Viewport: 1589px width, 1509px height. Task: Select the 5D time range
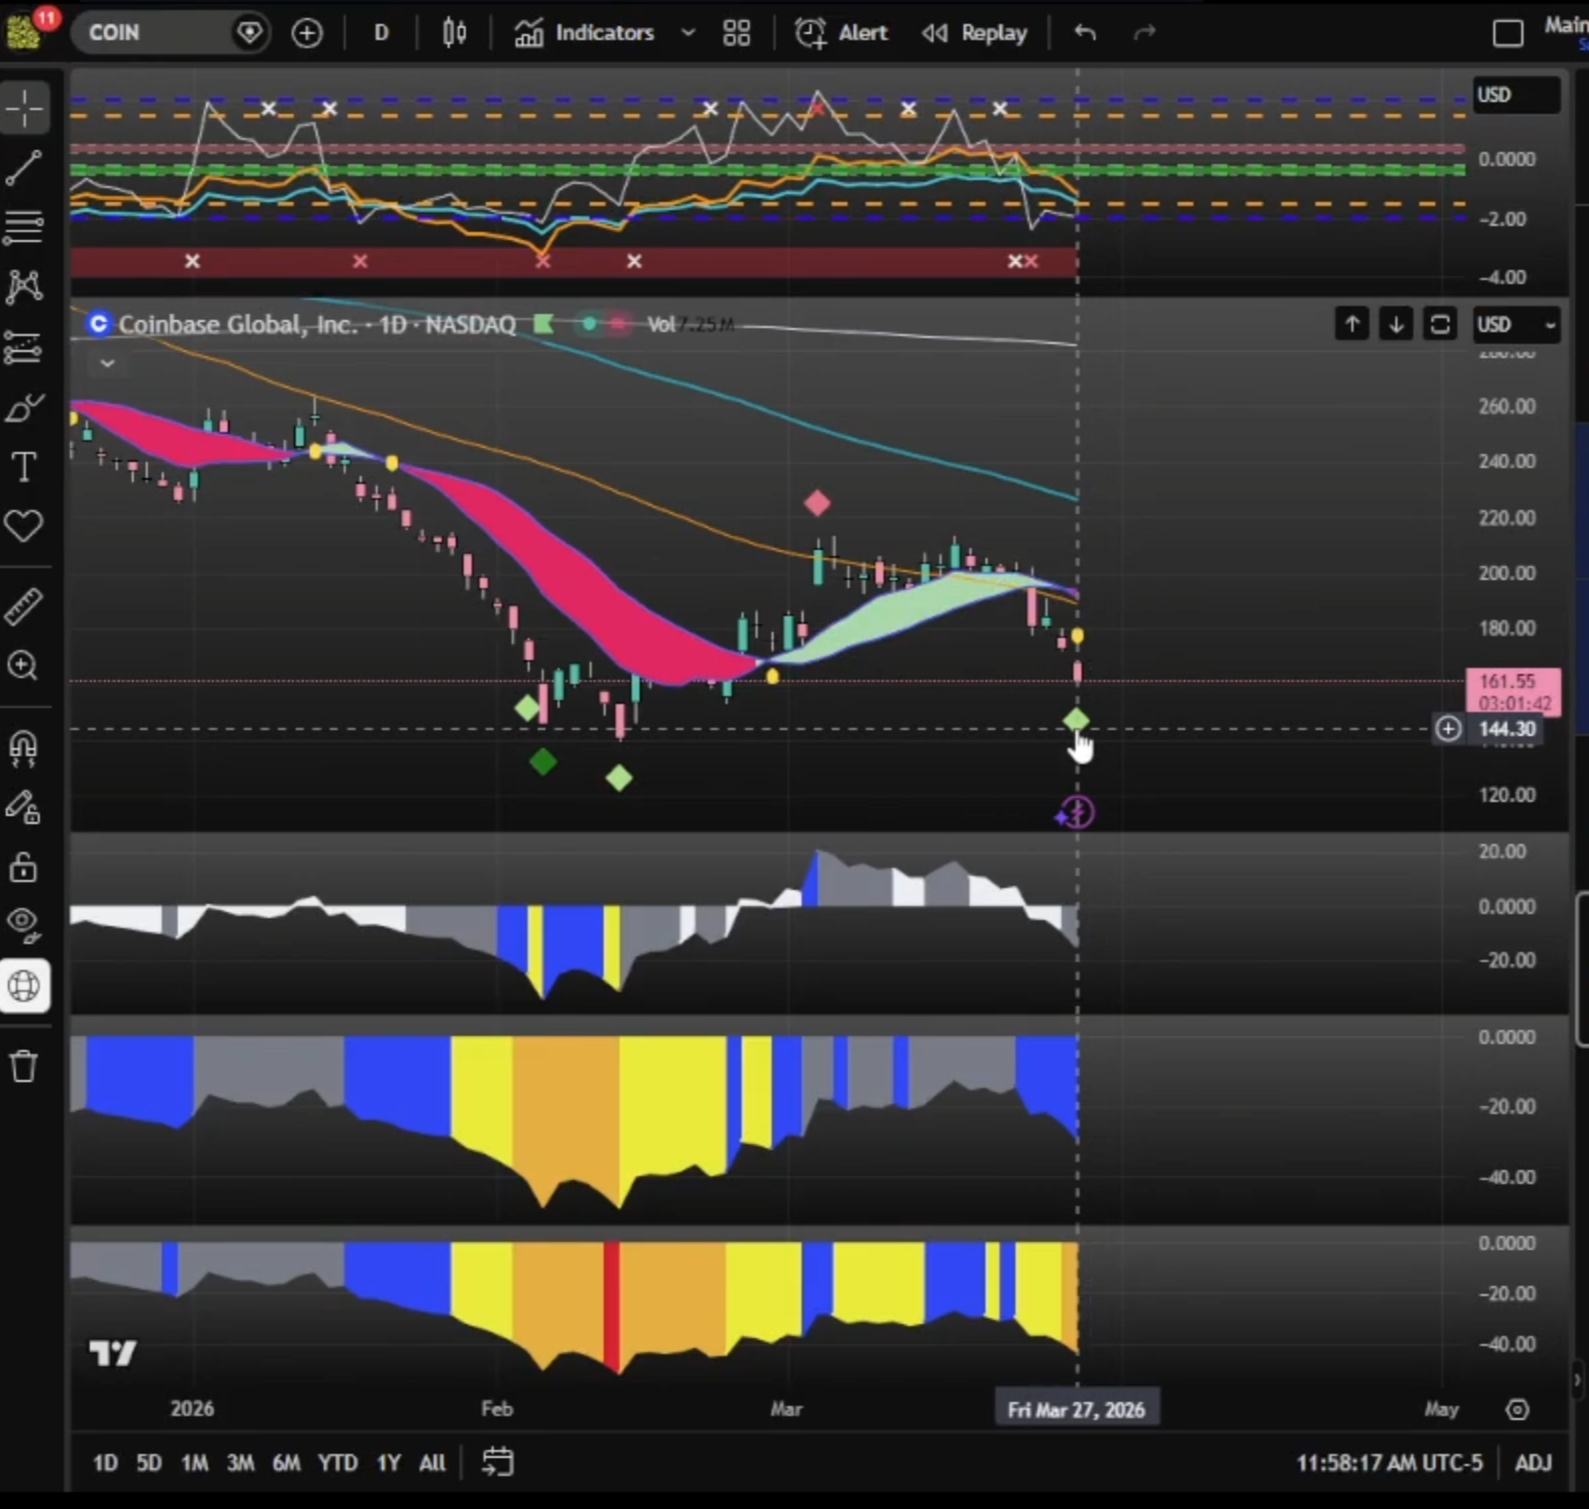click(149, 1463)
